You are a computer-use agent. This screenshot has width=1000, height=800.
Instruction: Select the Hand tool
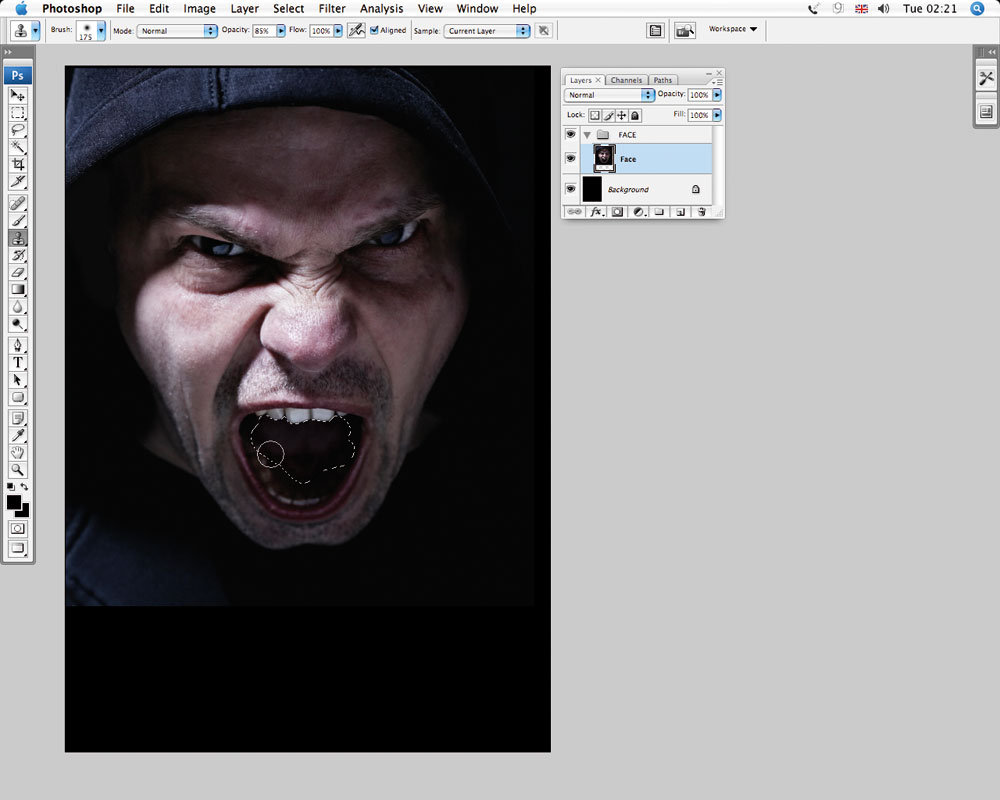click(18, 453)
